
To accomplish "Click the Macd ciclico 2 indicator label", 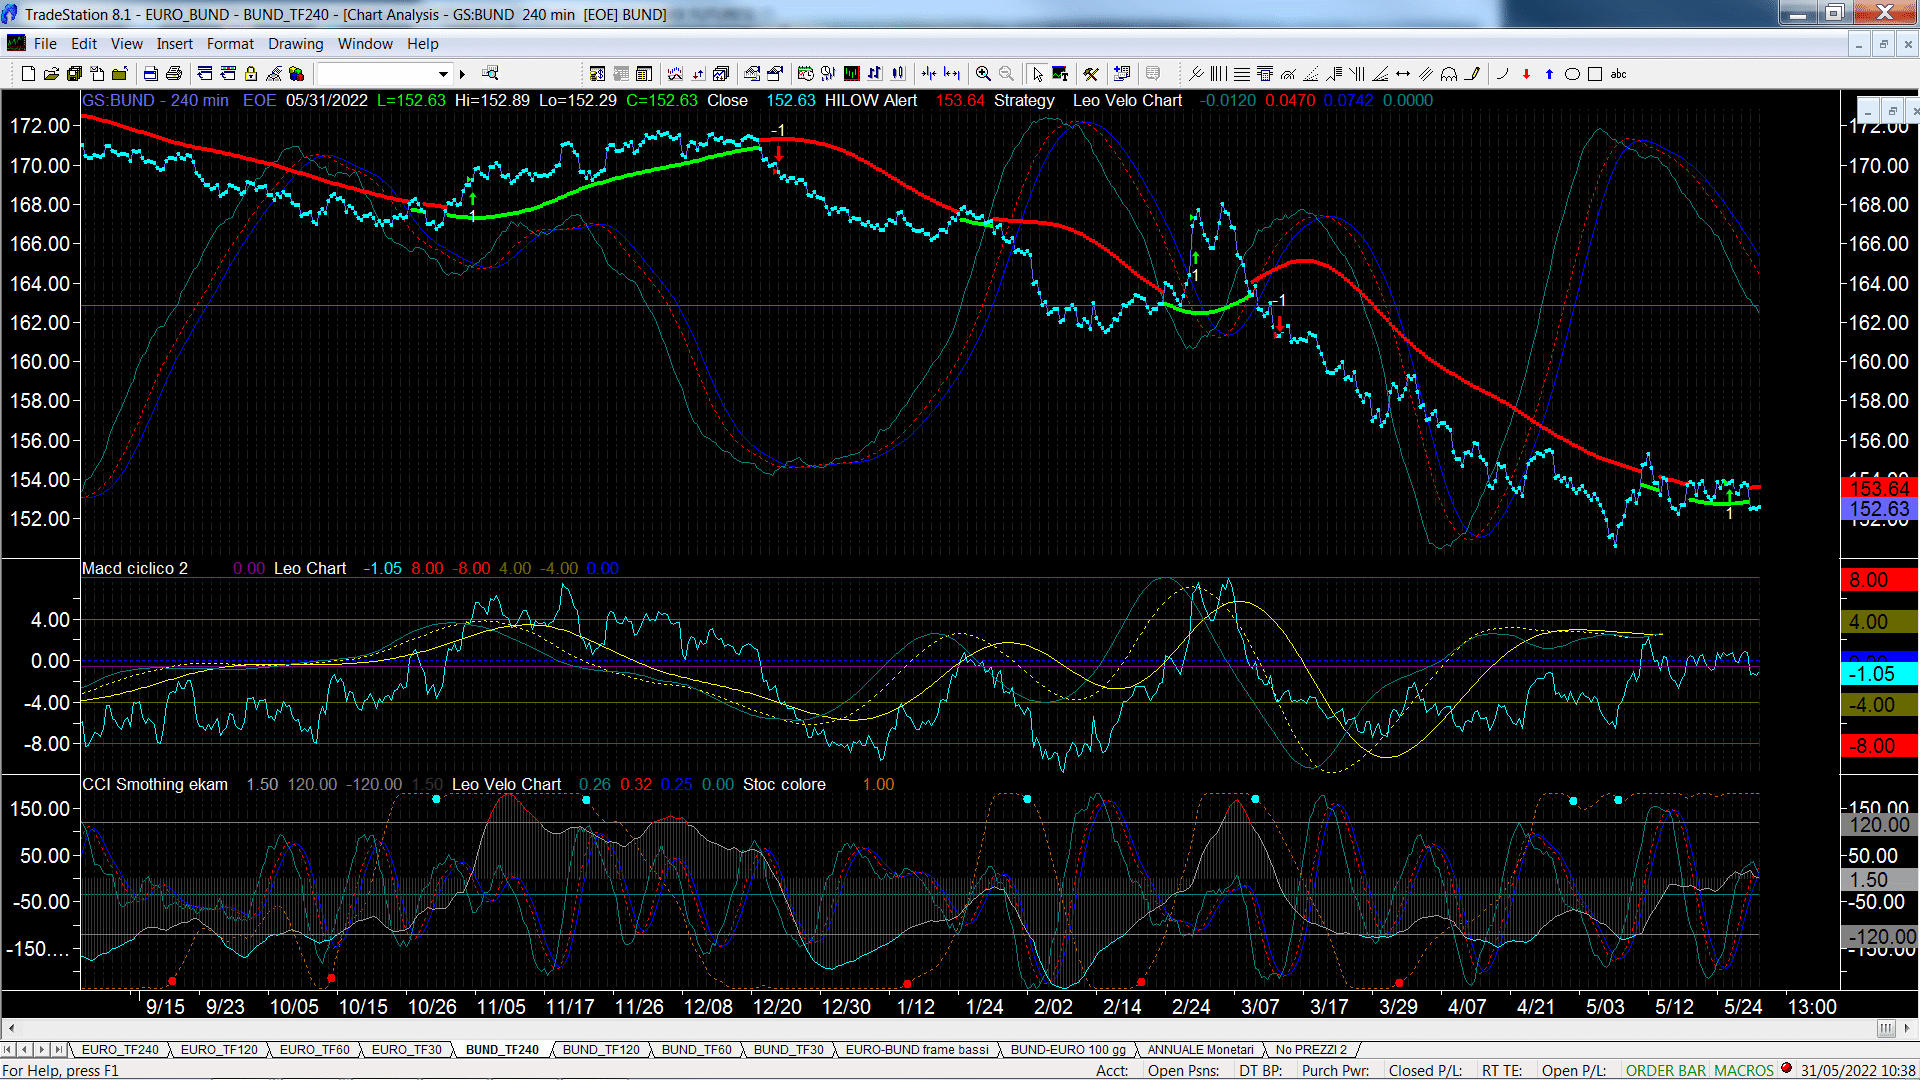I will click(x=135, y=568).
